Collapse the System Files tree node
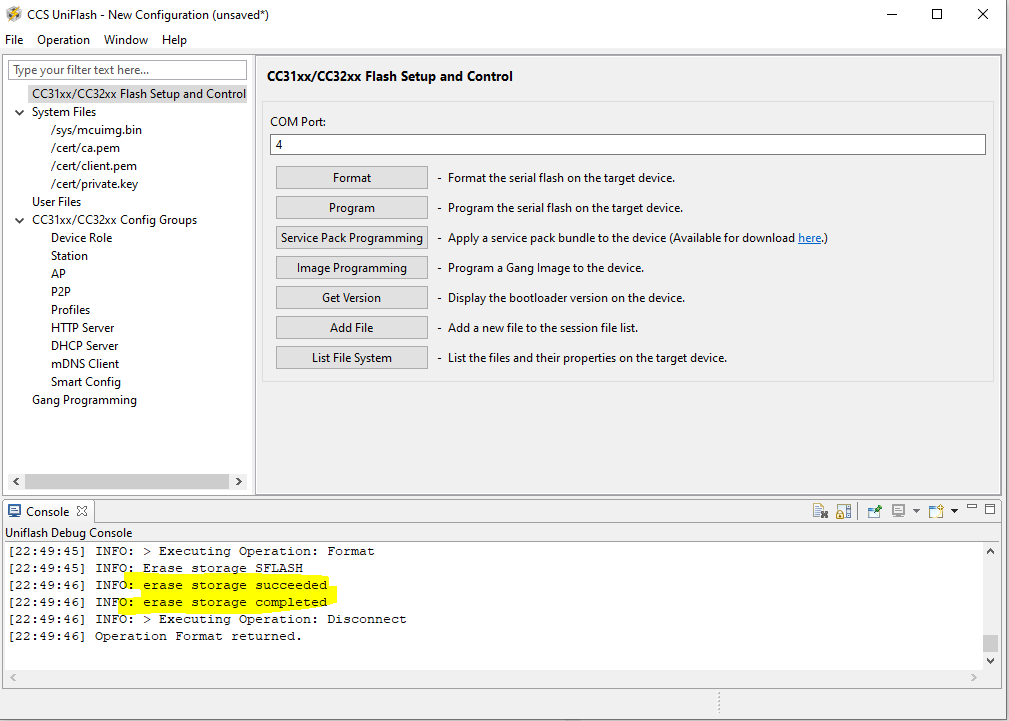 (x=19, y=112)
